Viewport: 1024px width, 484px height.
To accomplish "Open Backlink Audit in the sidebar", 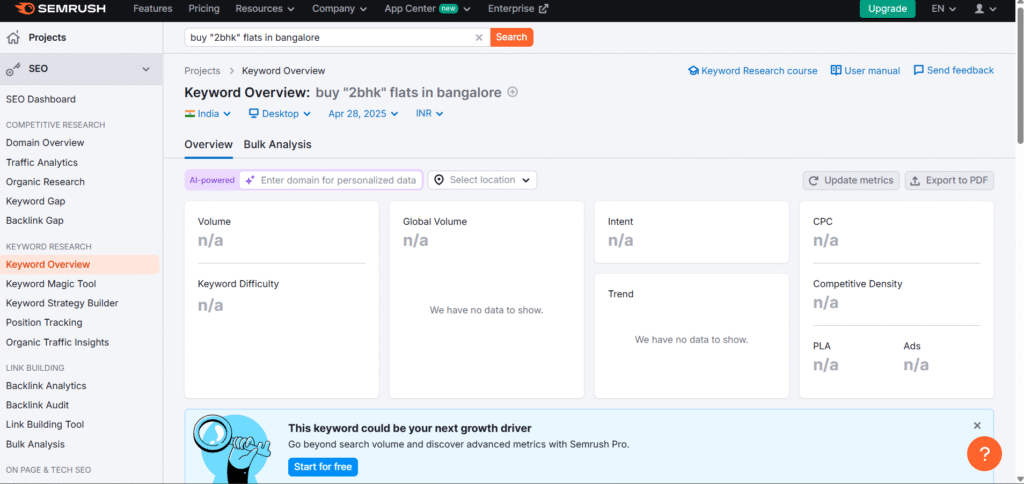I will tap(37, 405).
